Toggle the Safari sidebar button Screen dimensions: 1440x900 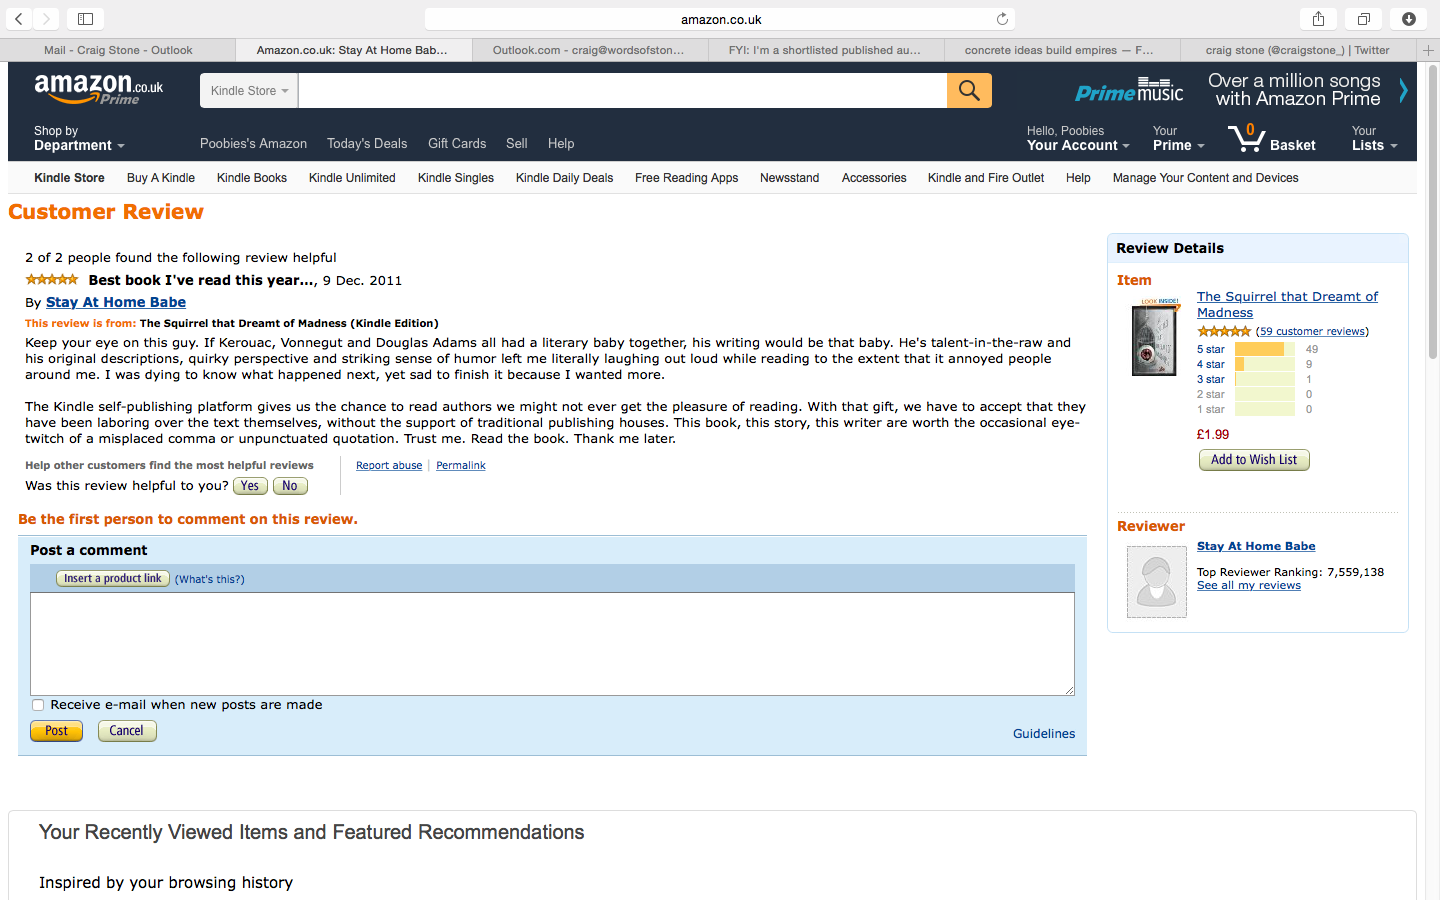coord(86,19)
